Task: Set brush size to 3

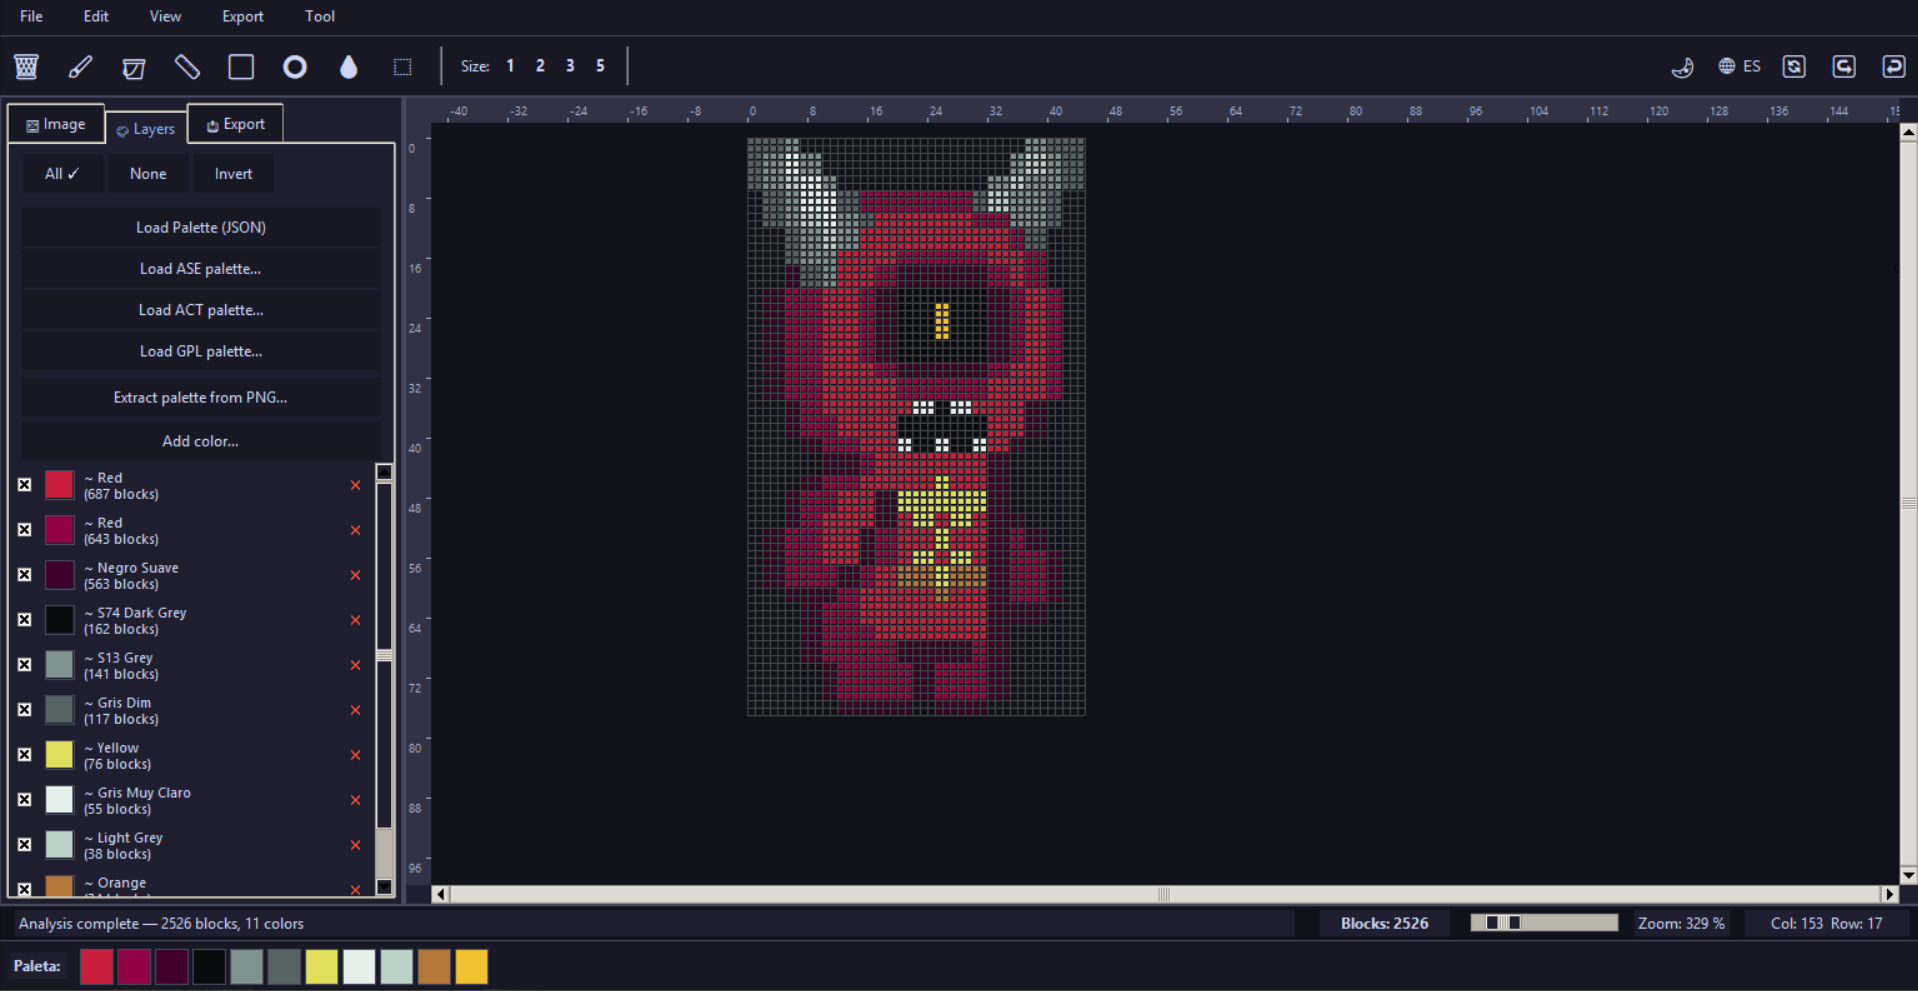Action: (x=570, y=66)
